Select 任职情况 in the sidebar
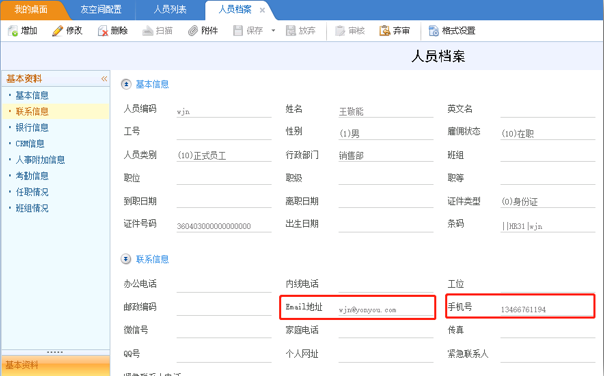This screenshot has width=604, height=376. pyautogui.click(x=32, y=192)
